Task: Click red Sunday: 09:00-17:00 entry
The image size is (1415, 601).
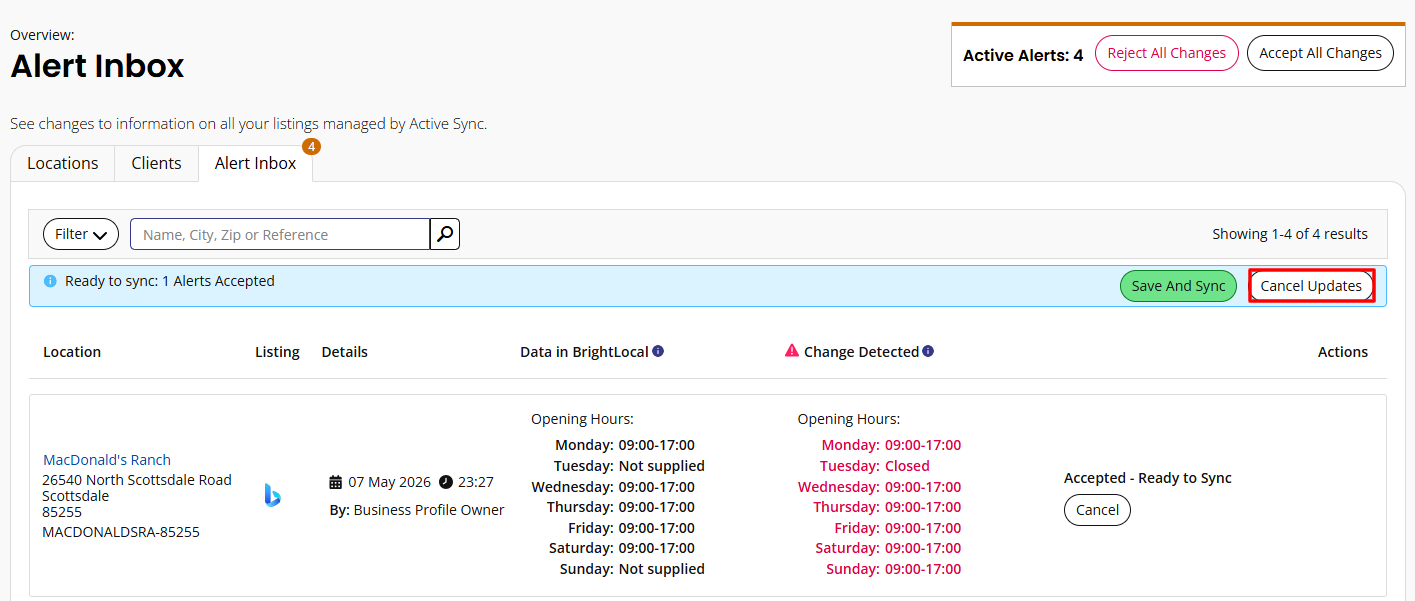Action: click(x=894, y=569)
